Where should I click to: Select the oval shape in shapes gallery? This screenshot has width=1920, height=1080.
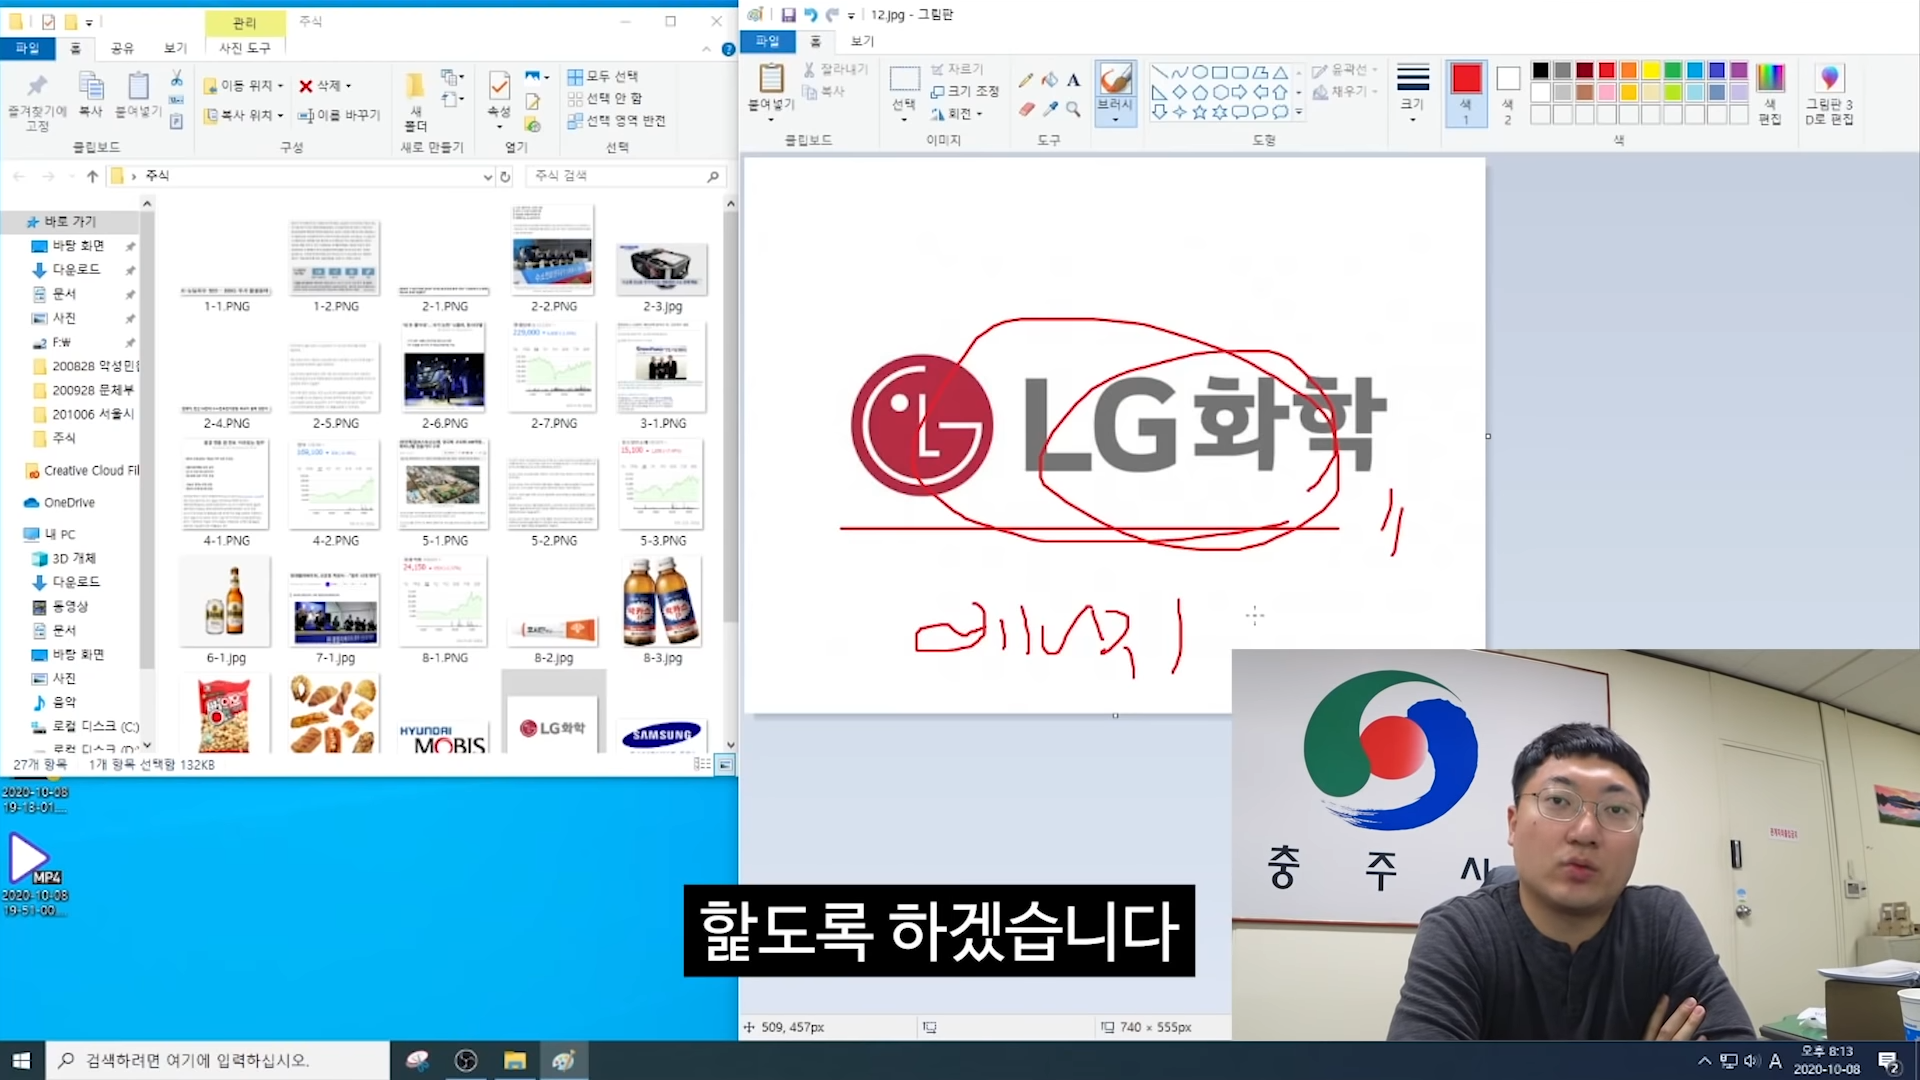pos(1200,72)
